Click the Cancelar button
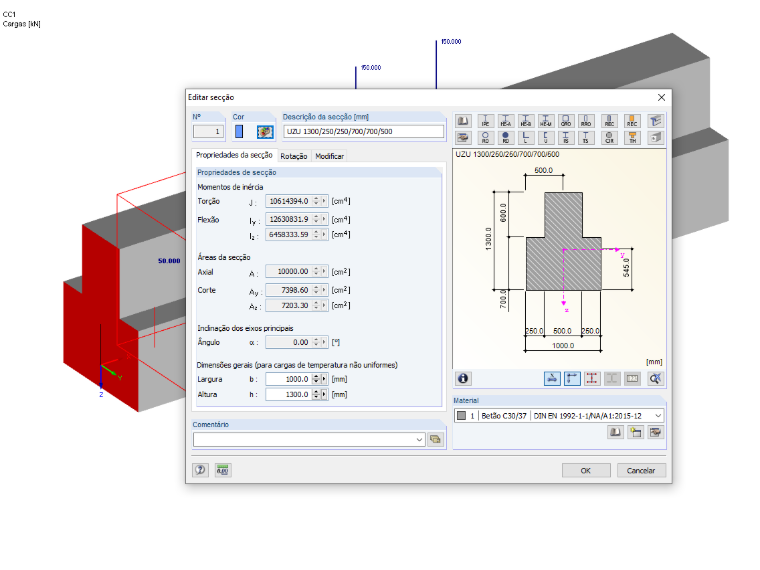Image resolution: width=760 pixels, height=570 pixels. 641,471
